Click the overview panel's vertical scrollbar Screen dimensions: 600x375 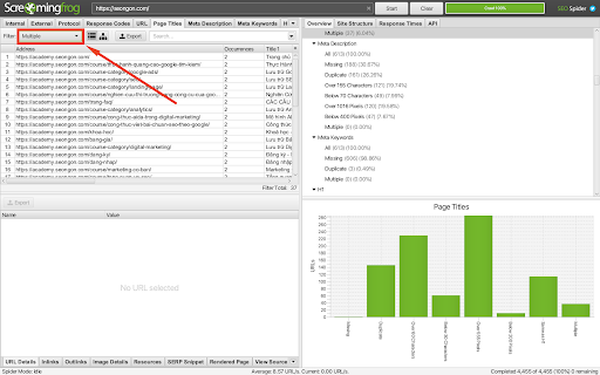coord(597,80)
